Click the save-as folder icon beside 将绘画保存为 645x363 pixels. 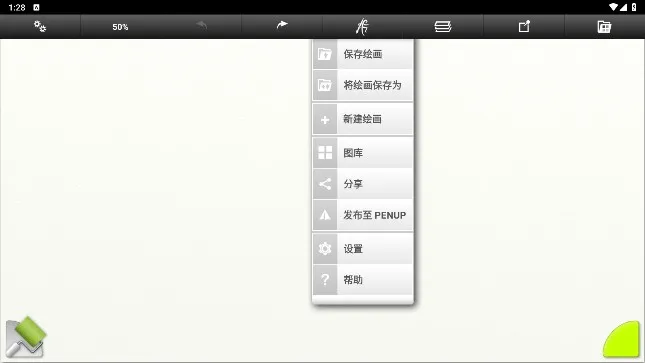tap(325, 85)
